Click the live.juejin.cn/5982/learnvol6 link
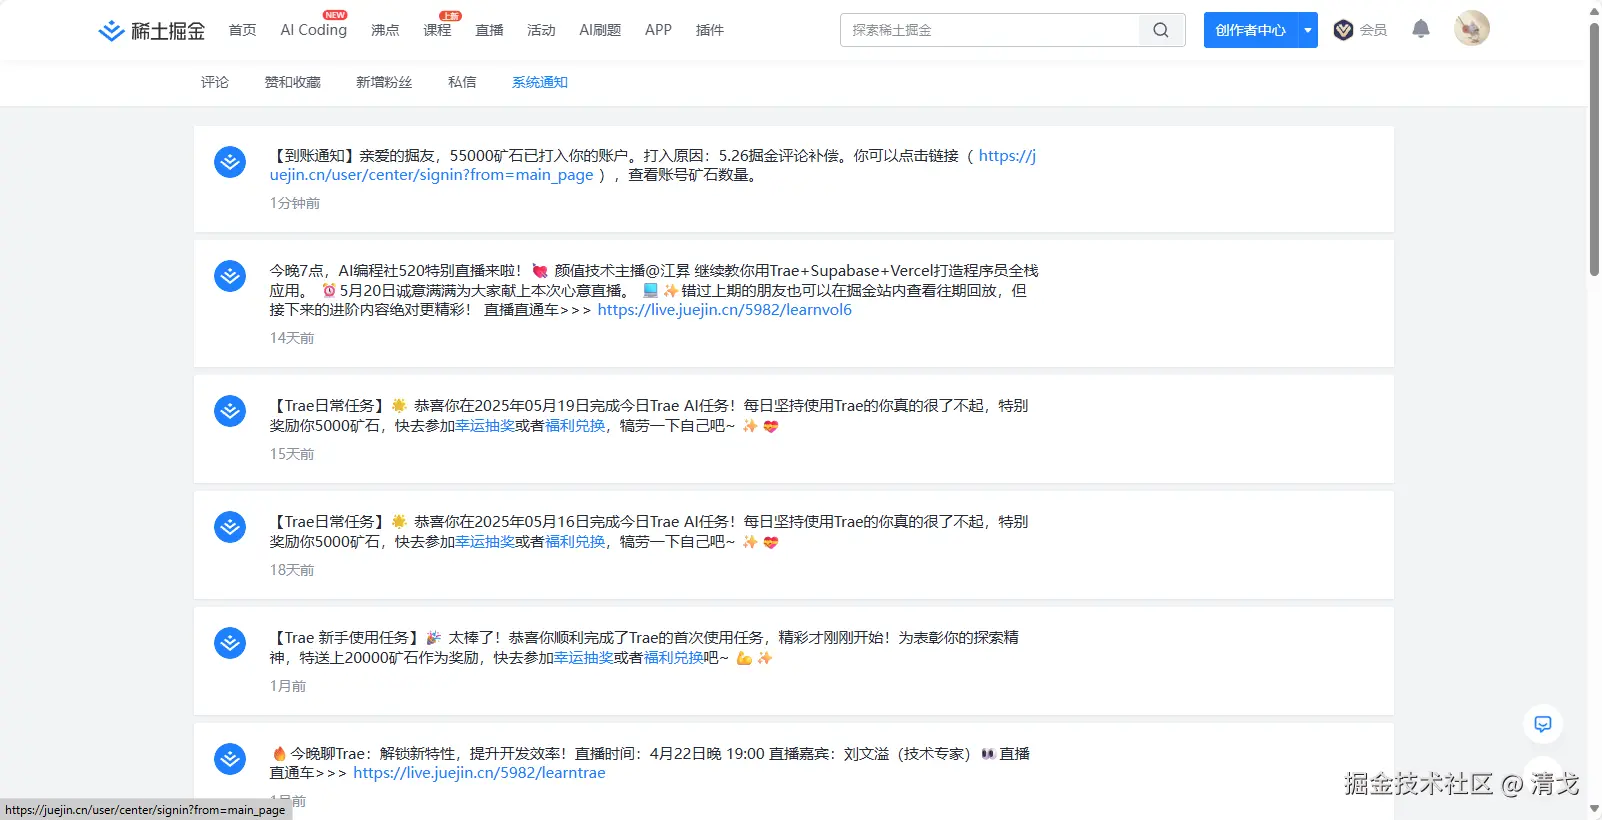The image size is (1602, 820). tap(724, 310)
